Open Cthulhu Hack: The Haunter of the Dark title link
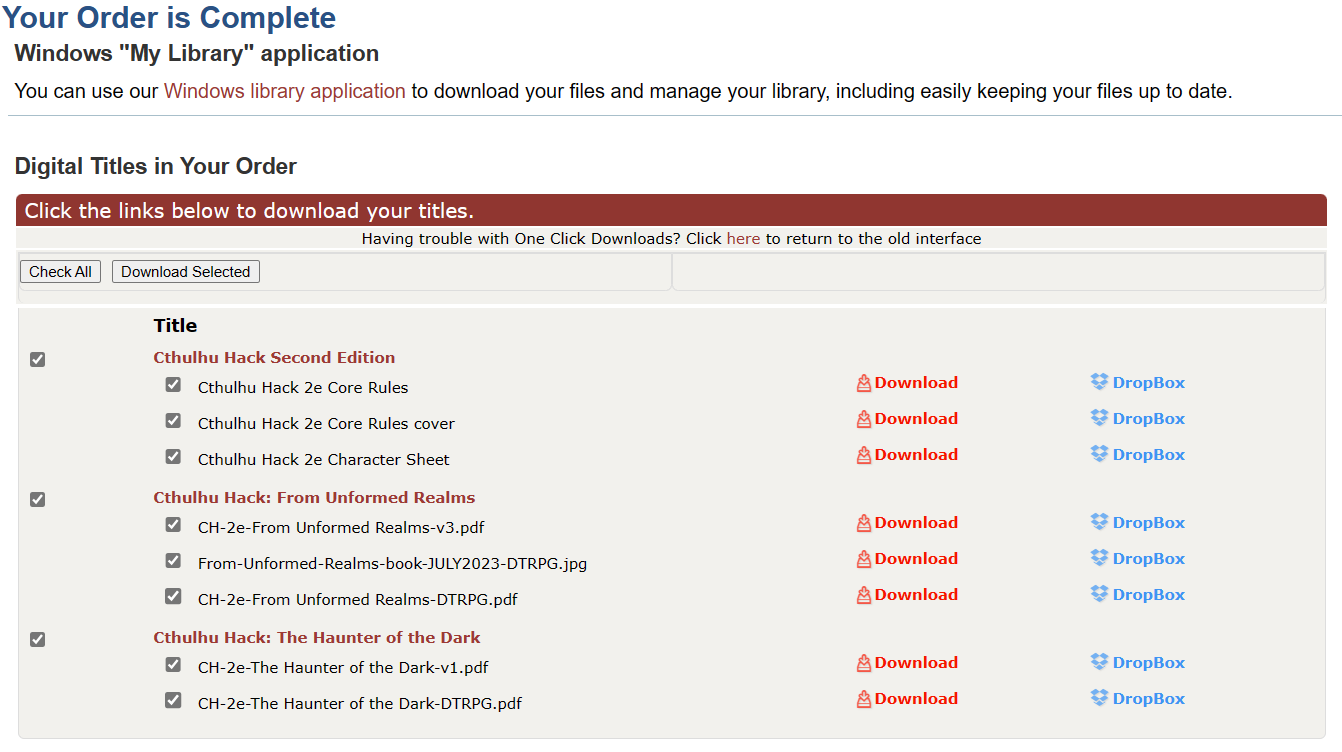 (x=316, y=638)
